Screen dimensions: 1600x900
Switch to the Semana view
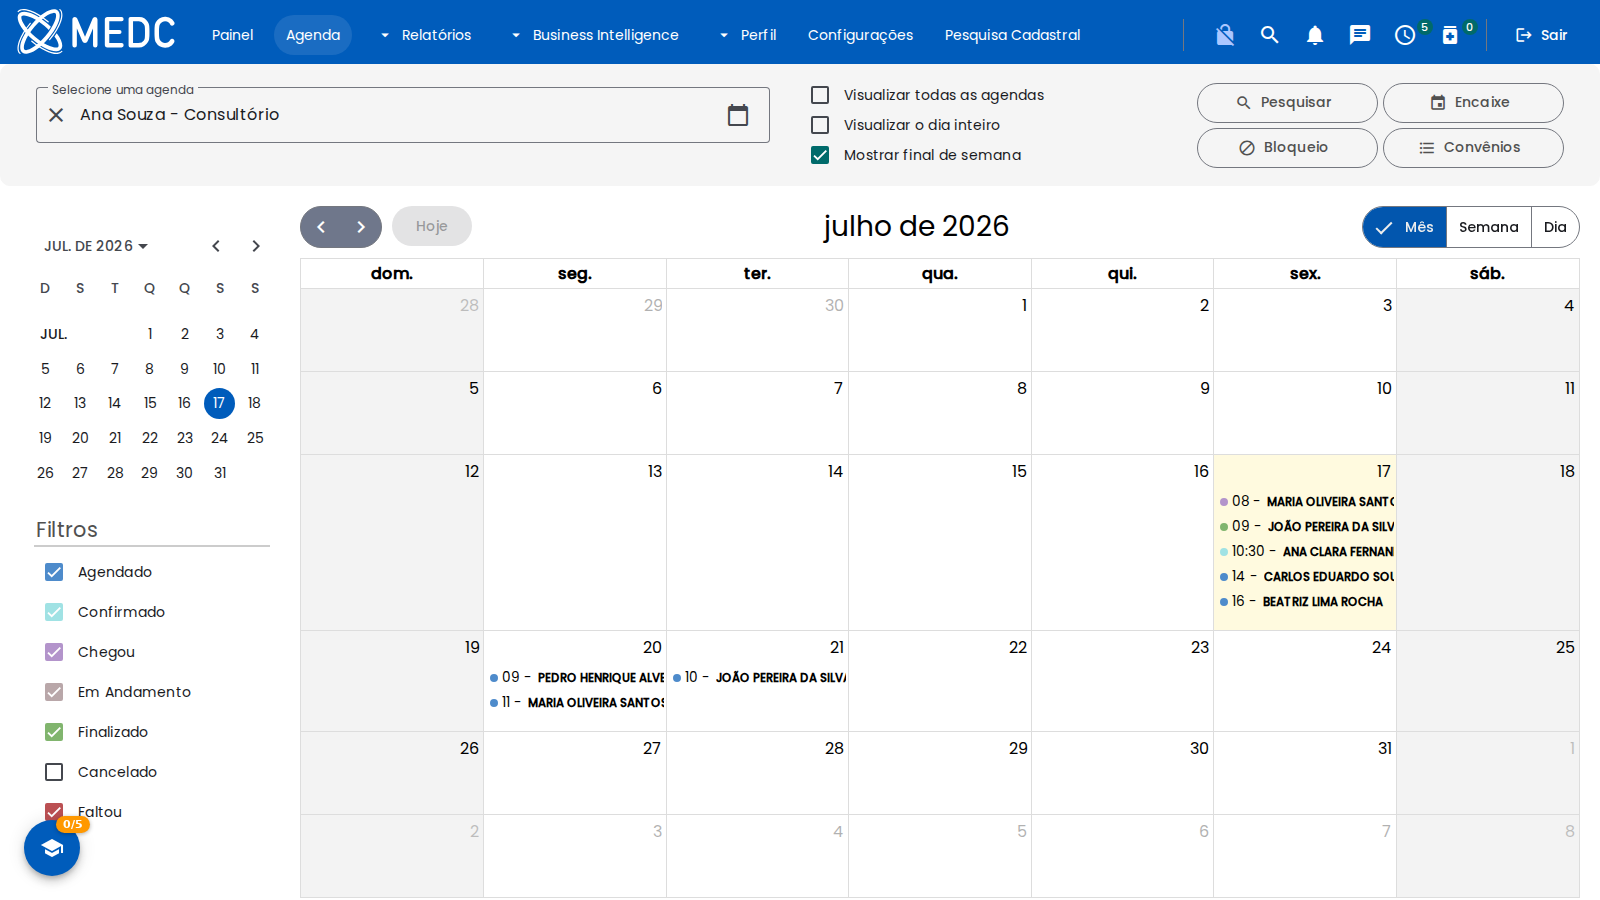(x=1488, y=227)
